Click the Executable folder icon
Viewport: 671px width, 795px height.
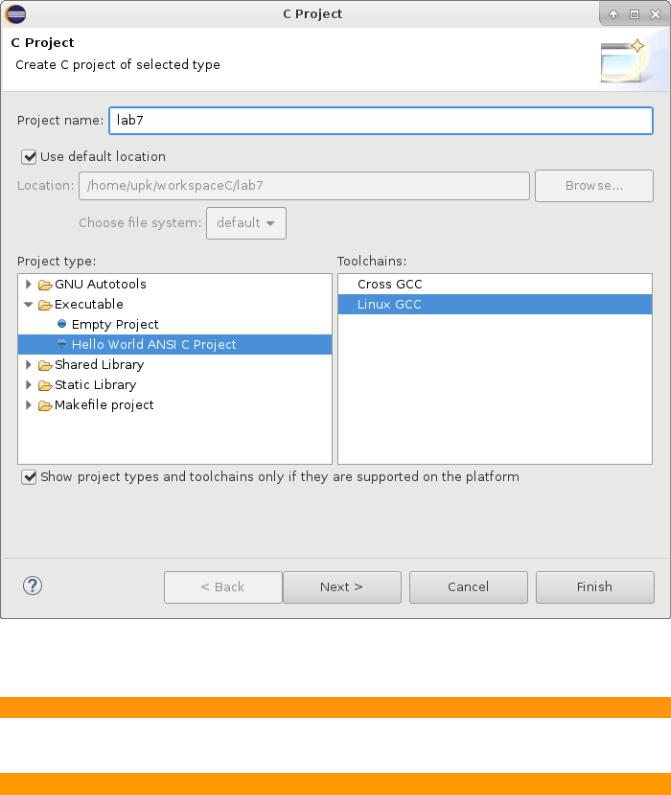tap(45, 305)
